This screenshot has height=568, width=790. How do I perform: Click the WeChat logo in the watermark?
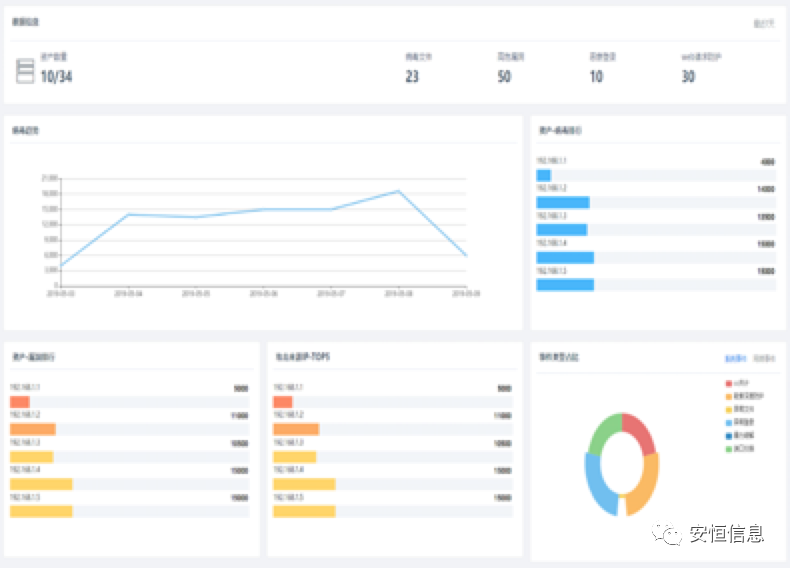click(x=667, y=534)
